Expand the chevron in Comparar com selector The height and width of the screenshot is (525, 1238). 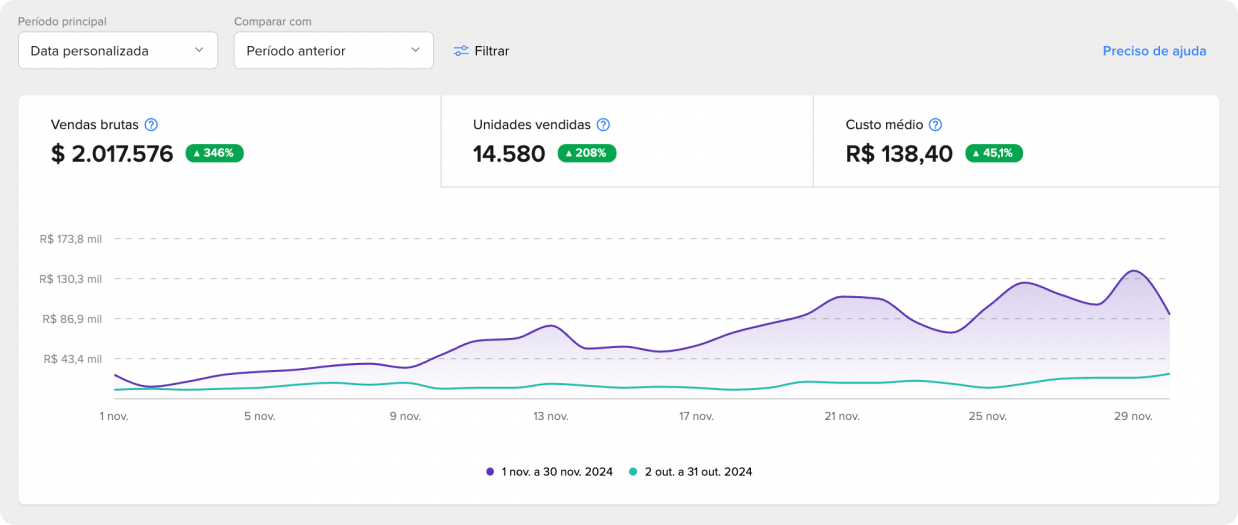point(415,50)
